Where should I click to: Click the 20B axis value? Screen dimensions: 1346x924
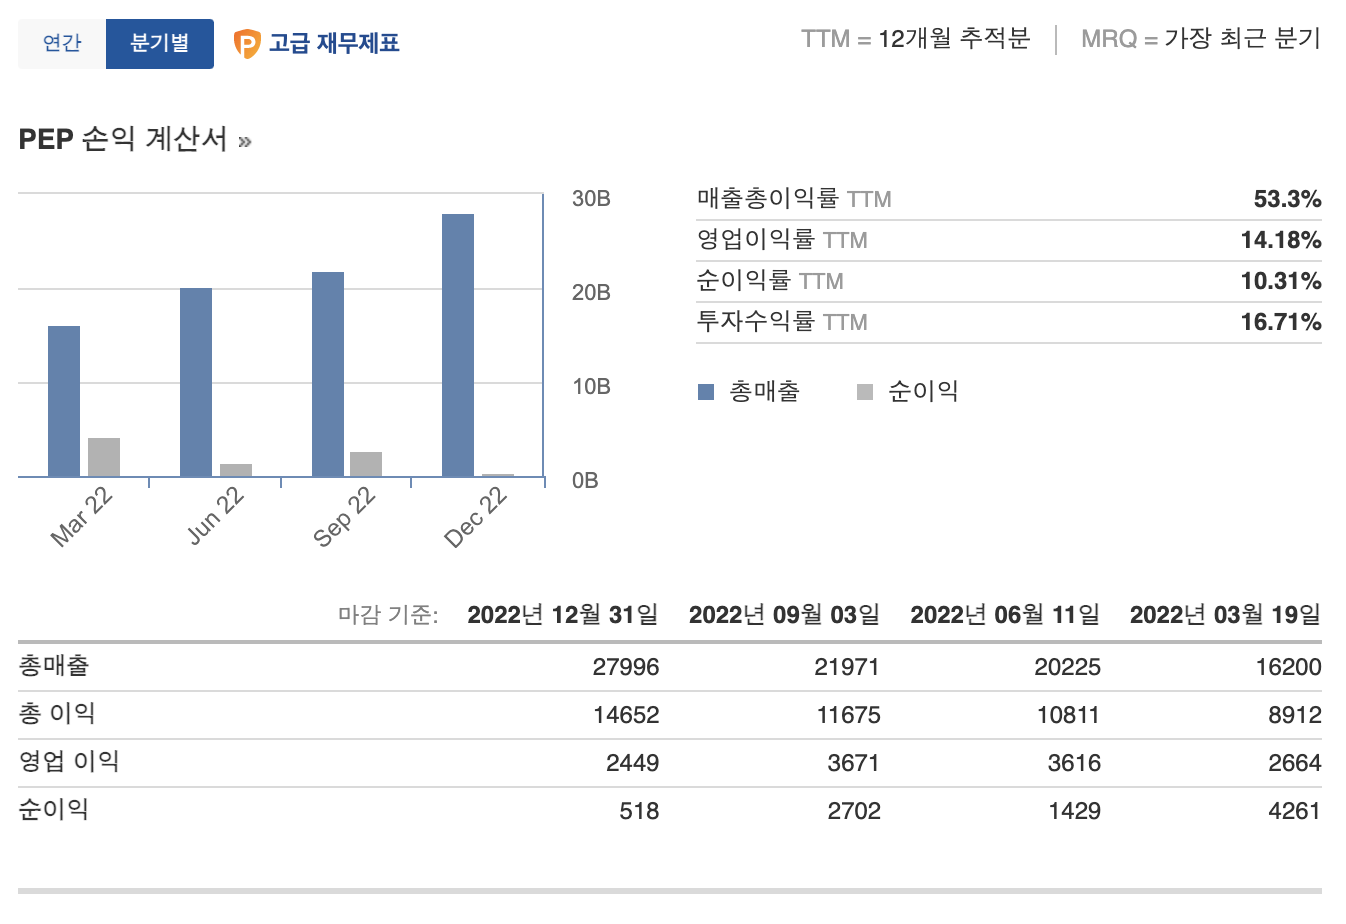(591, 293)
